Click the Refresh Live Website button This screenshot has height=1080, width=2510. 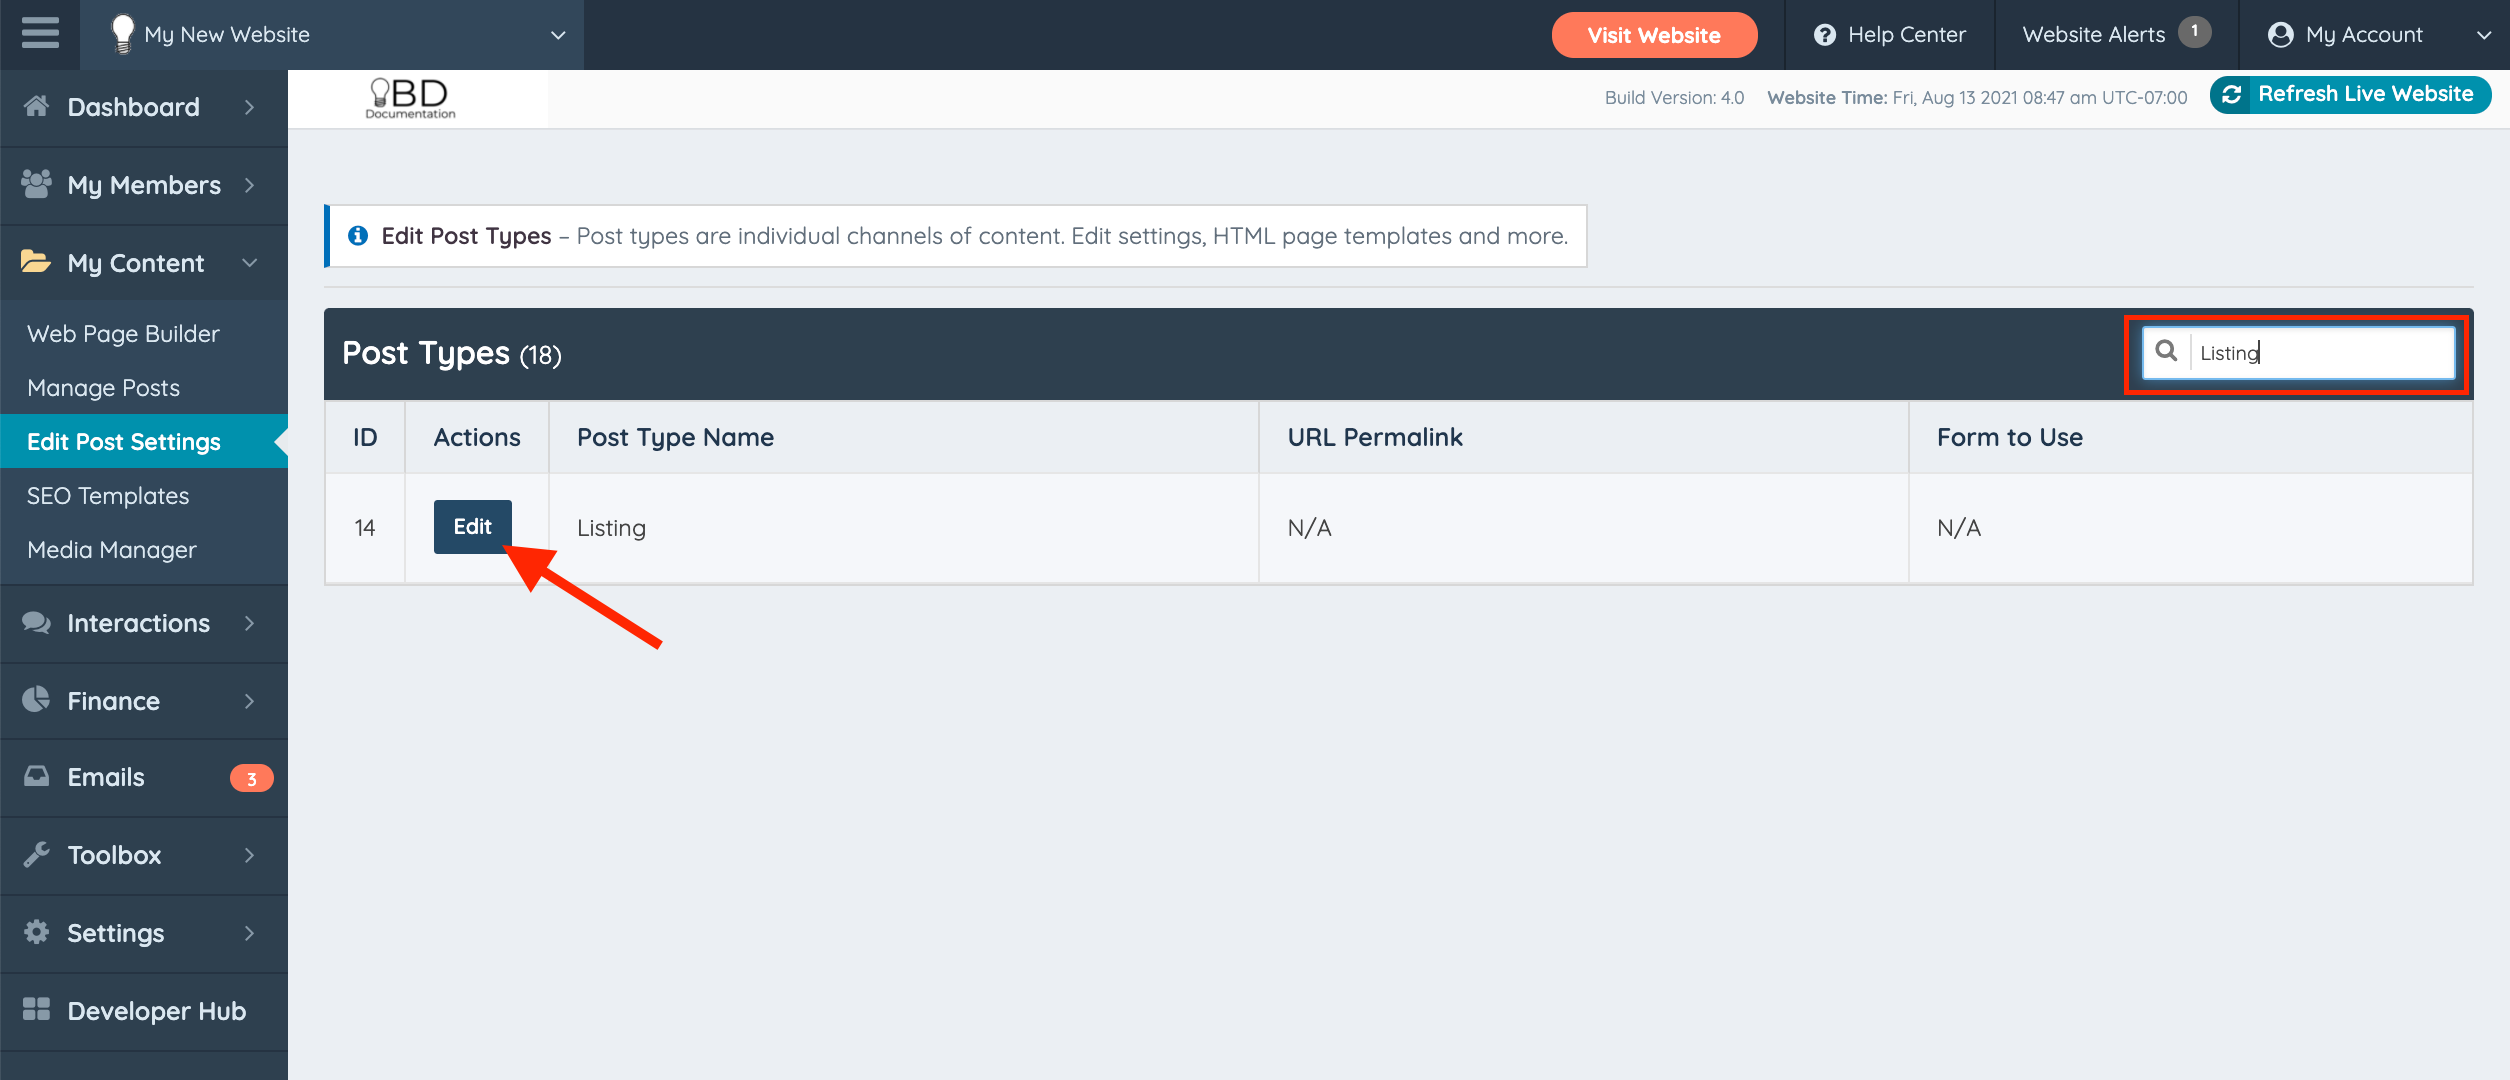click(x=2350, y=94)
